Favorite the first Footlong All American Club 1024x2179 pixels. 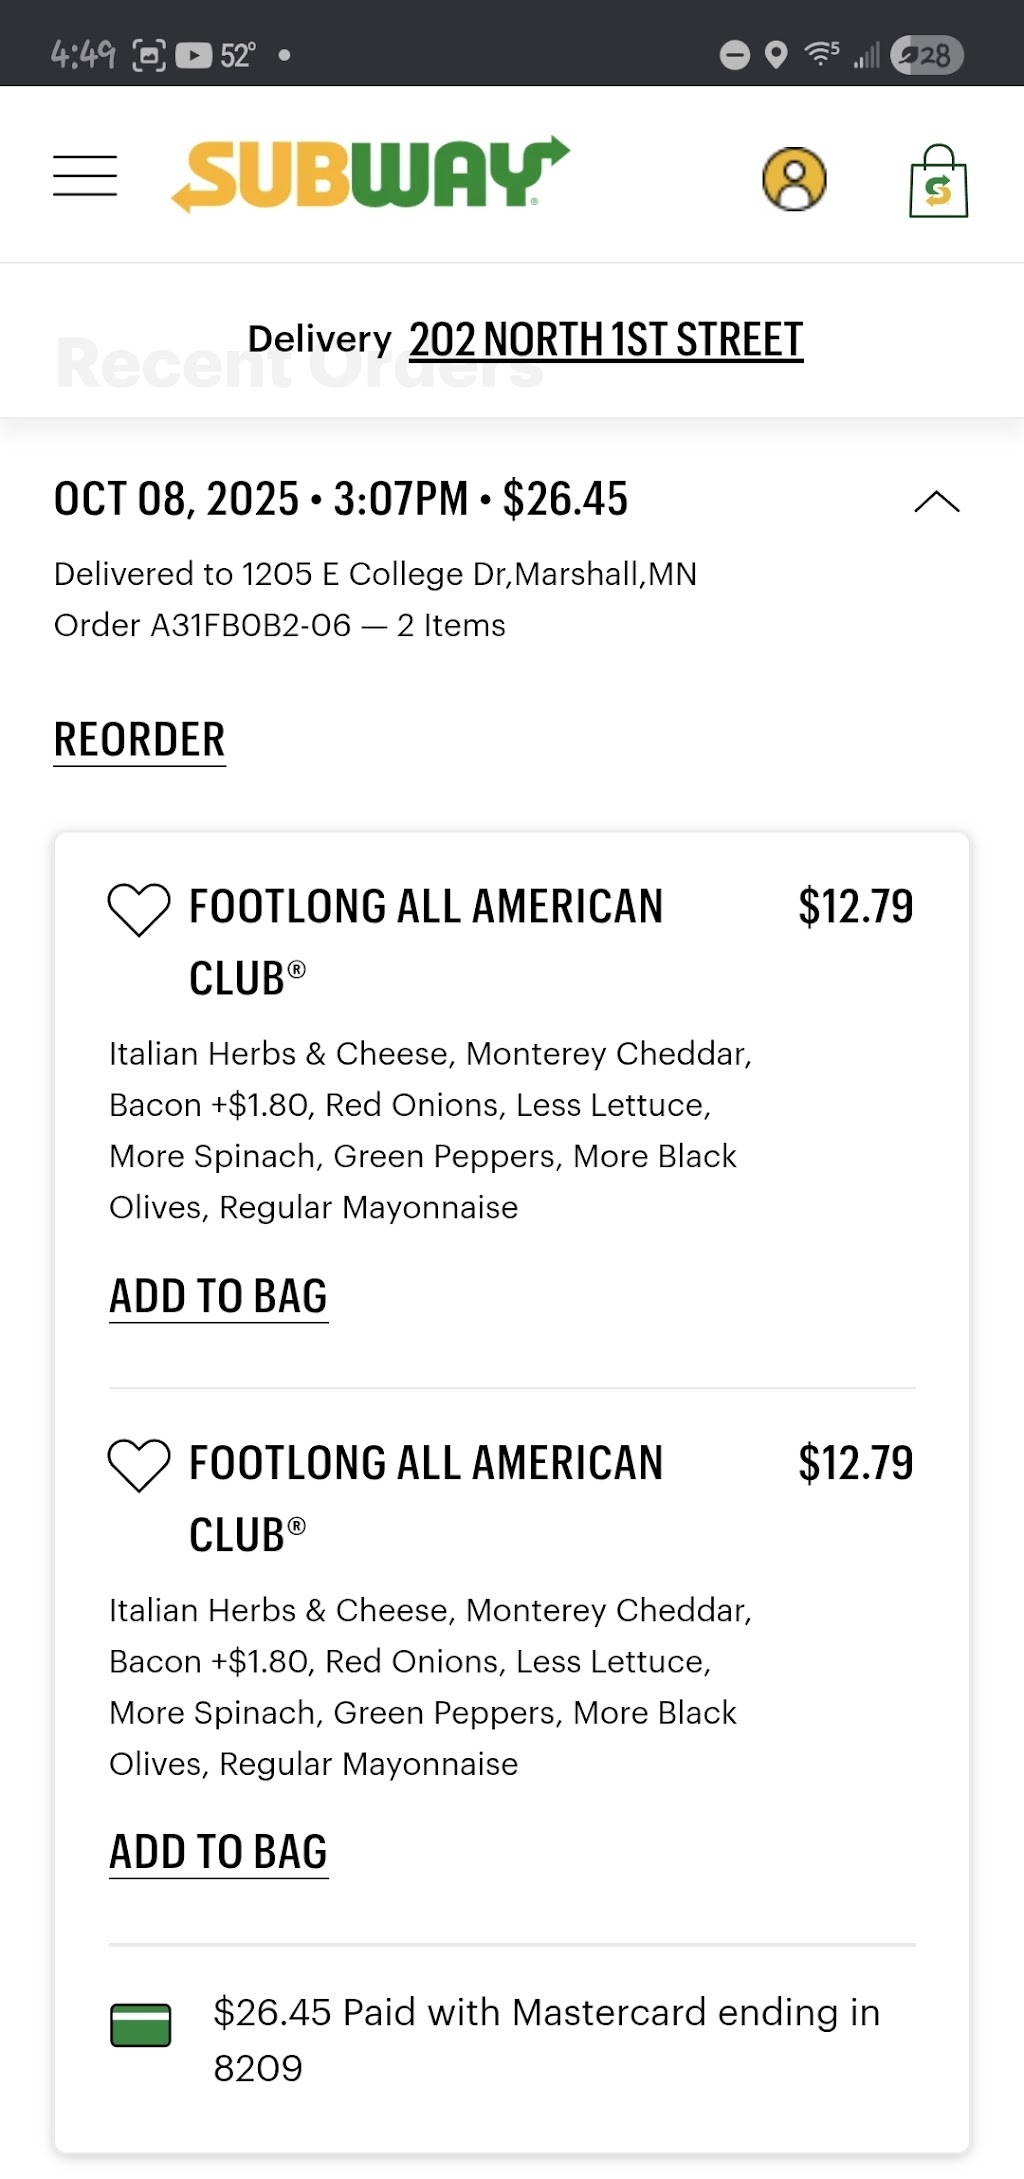pyautogui.click(x=139, y=909)
